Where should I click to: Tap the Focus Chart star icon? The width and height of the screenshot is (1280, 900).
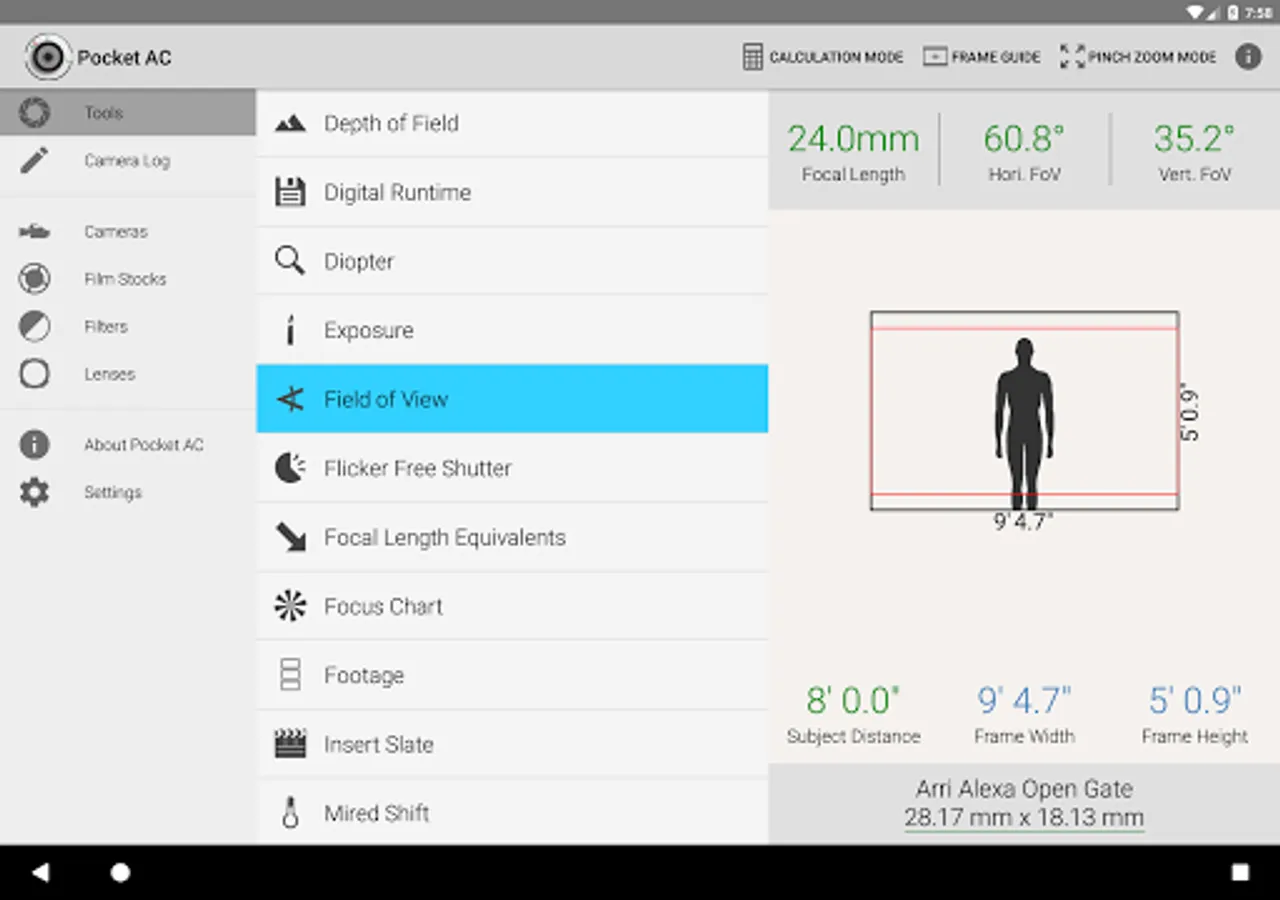click(x=290, y=606)
